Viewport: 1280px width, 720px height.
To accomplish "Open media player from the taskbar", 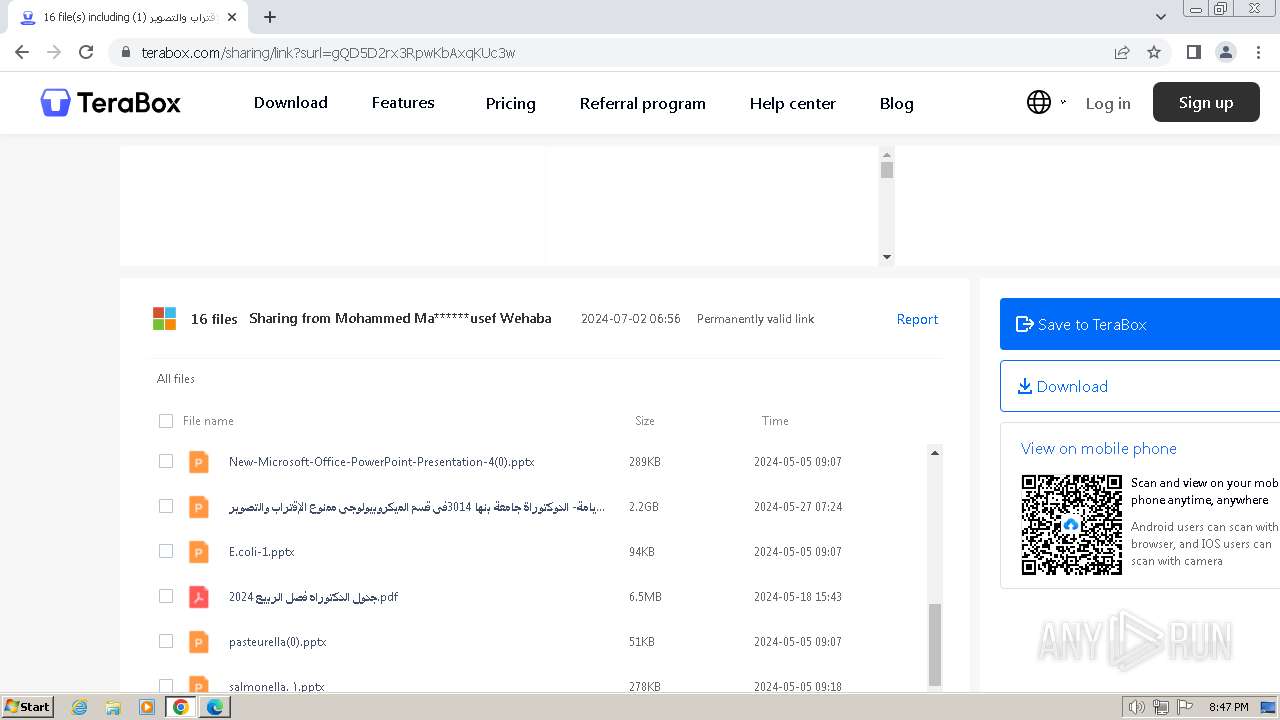I will [147, 707].
